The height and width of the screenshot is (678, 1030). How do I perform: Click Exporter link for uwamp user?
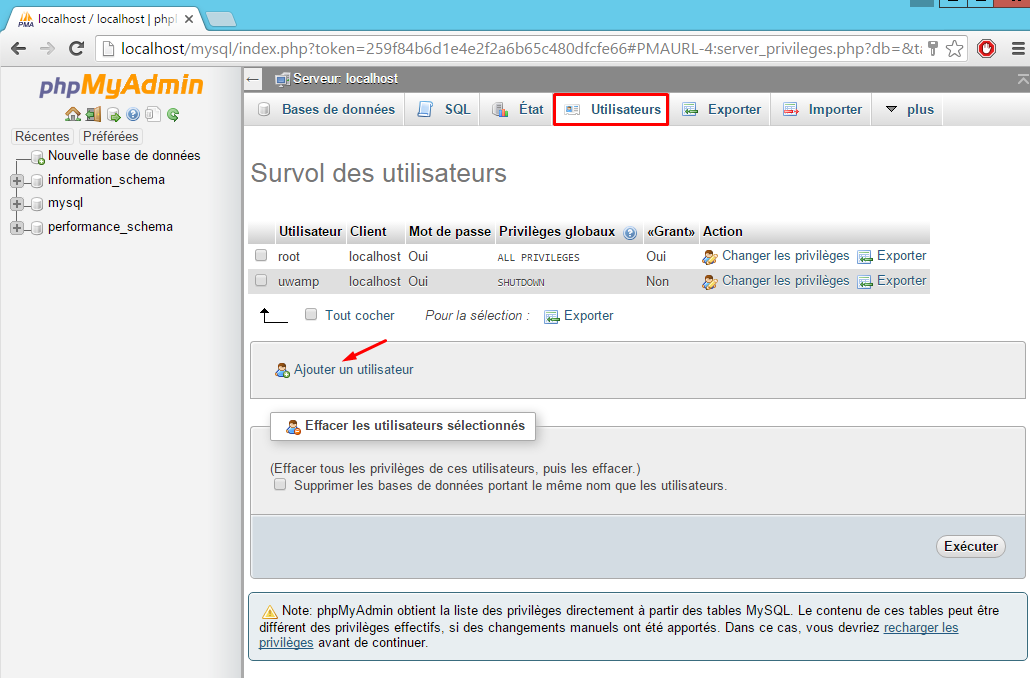[901, 281]
